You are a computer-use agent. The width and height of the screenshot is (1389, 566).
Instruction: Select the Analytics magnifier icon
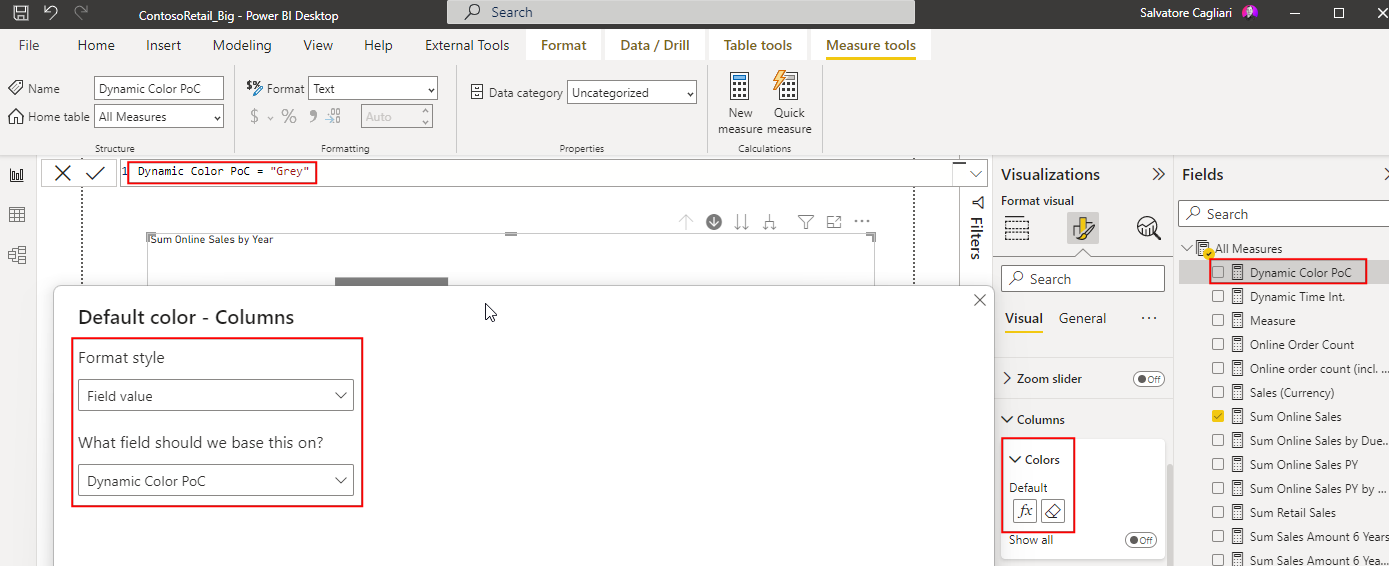click(1149, 228)
